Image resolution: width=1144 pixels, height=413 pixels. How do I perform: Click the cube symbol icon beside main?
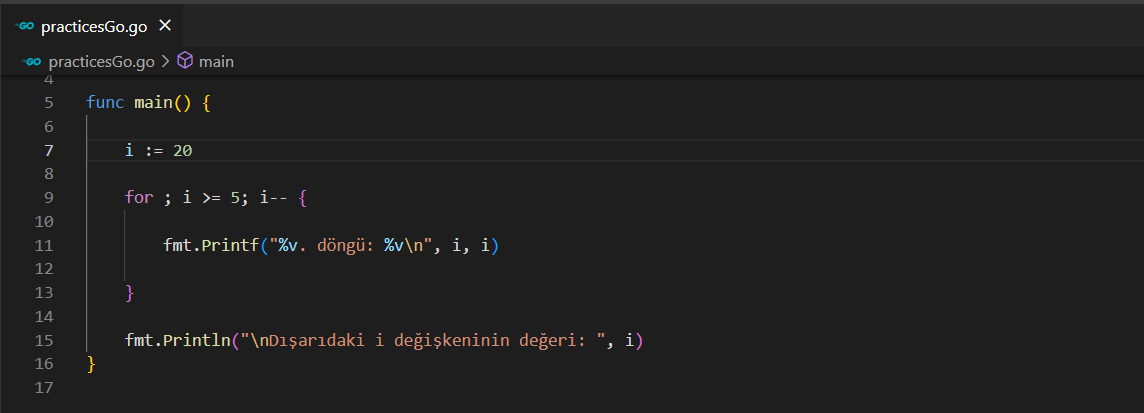pyautogui.click(x=185, y=62)
